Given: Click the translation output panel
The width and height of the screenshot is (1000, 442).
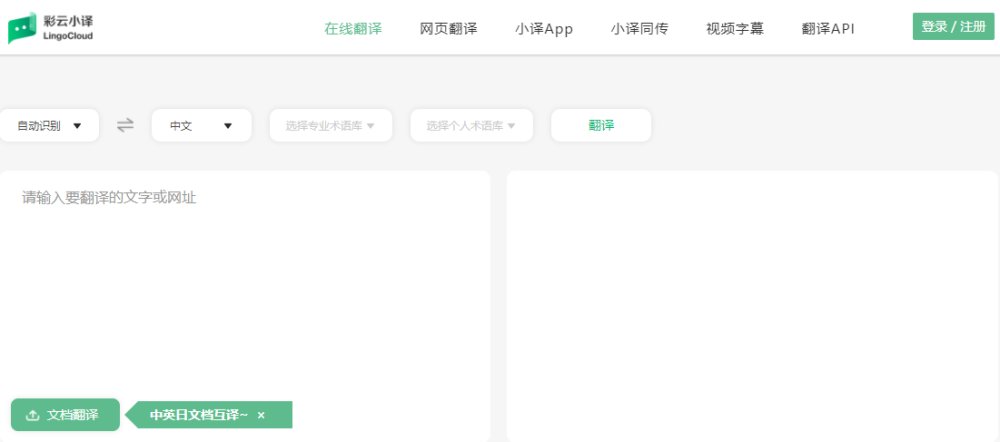Looking at the screenshot, I should [x=753, y=306].
